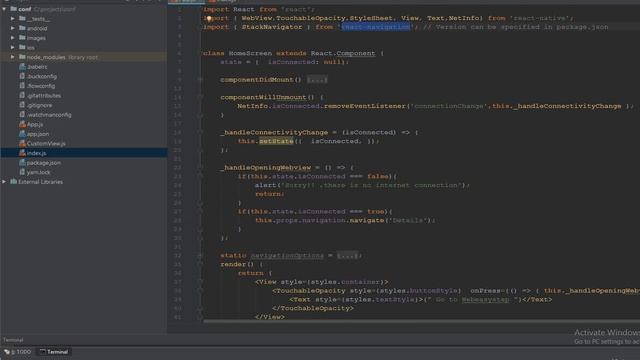Select the .watchmanconfig file icon

22,114
